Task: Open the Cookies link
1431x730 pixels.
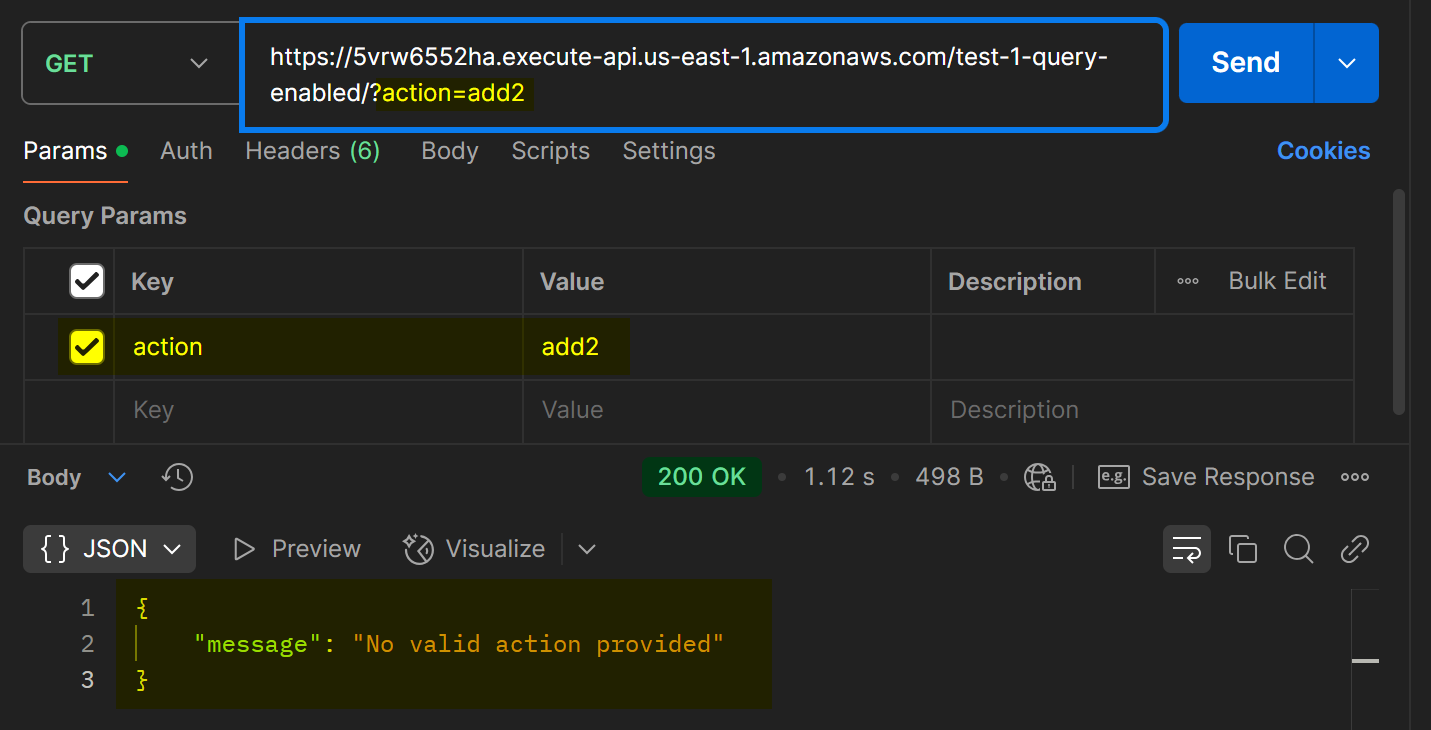Action: pyautogui.click(x=1323, y=151)
